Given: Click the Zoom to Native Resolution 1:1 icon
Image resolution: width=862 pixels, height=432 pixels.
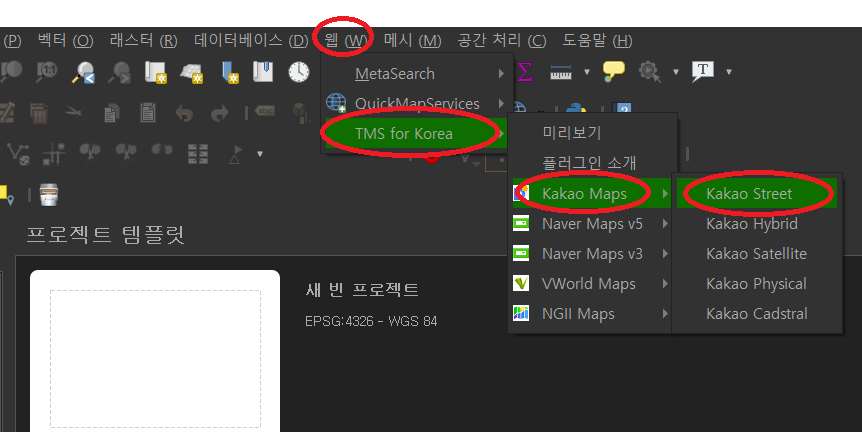Looking at the screenshot, I should click(x=47, y=71).
